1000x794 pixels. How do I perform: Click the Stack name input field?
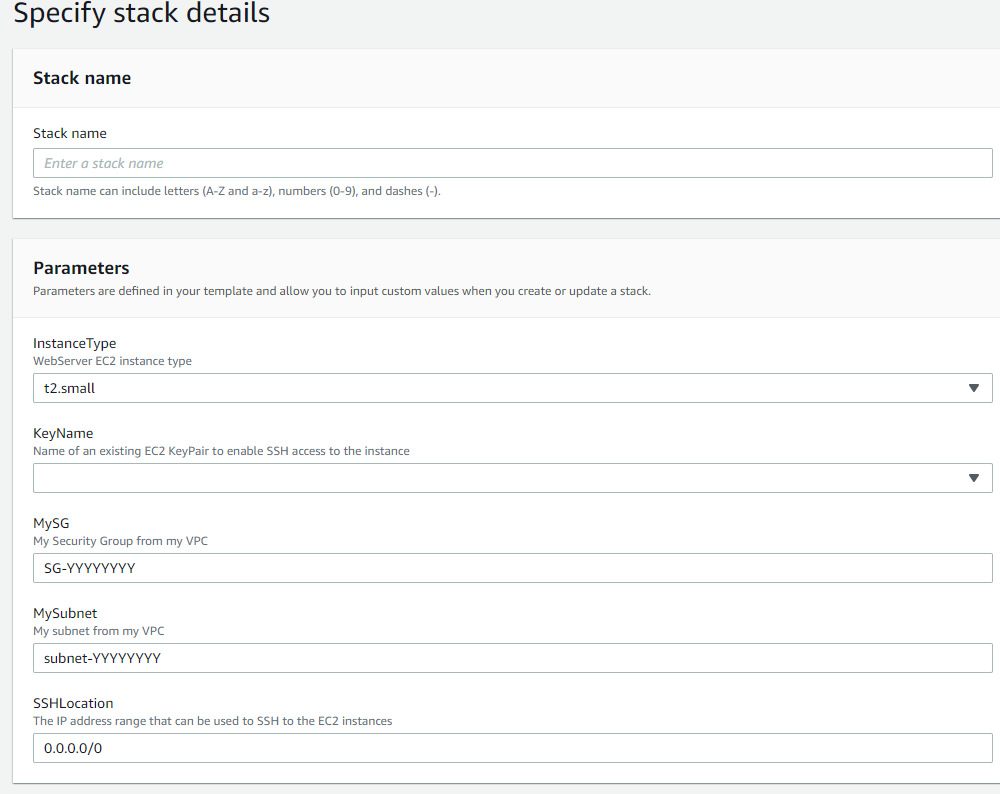(x=513, y=163)
